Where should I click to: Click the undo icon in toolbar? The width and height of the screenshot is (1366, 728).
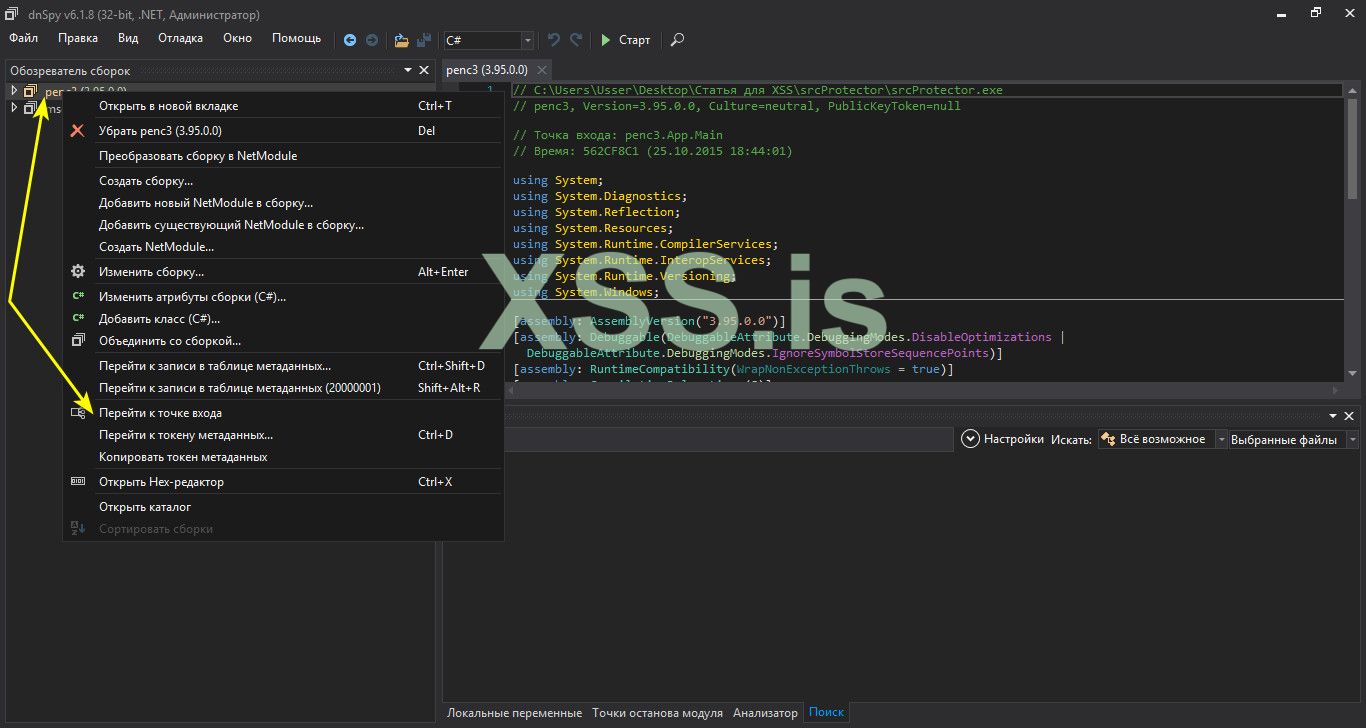tap(553, 40)
